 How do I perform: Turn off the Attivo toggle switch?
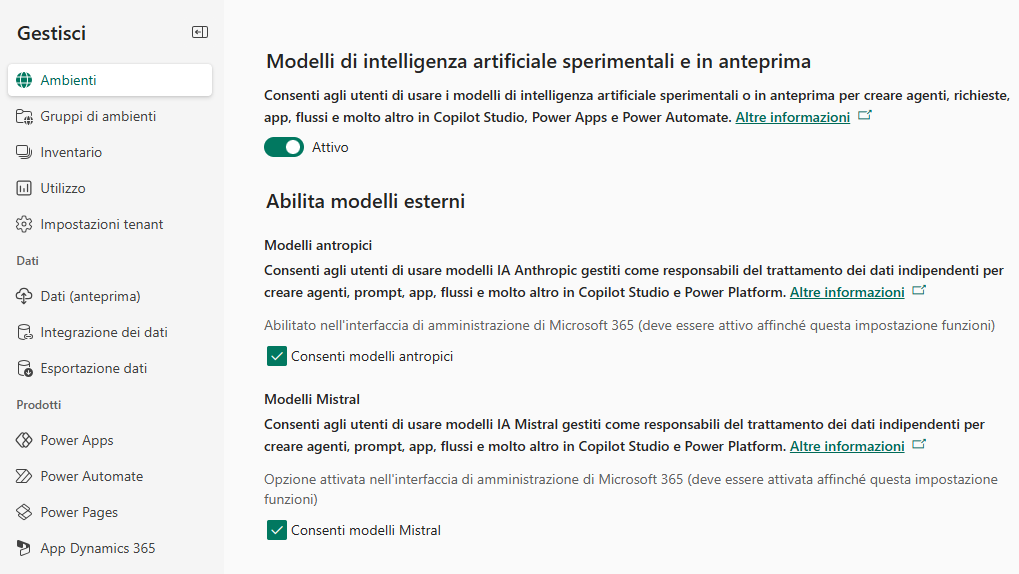(x=284, y=147)
